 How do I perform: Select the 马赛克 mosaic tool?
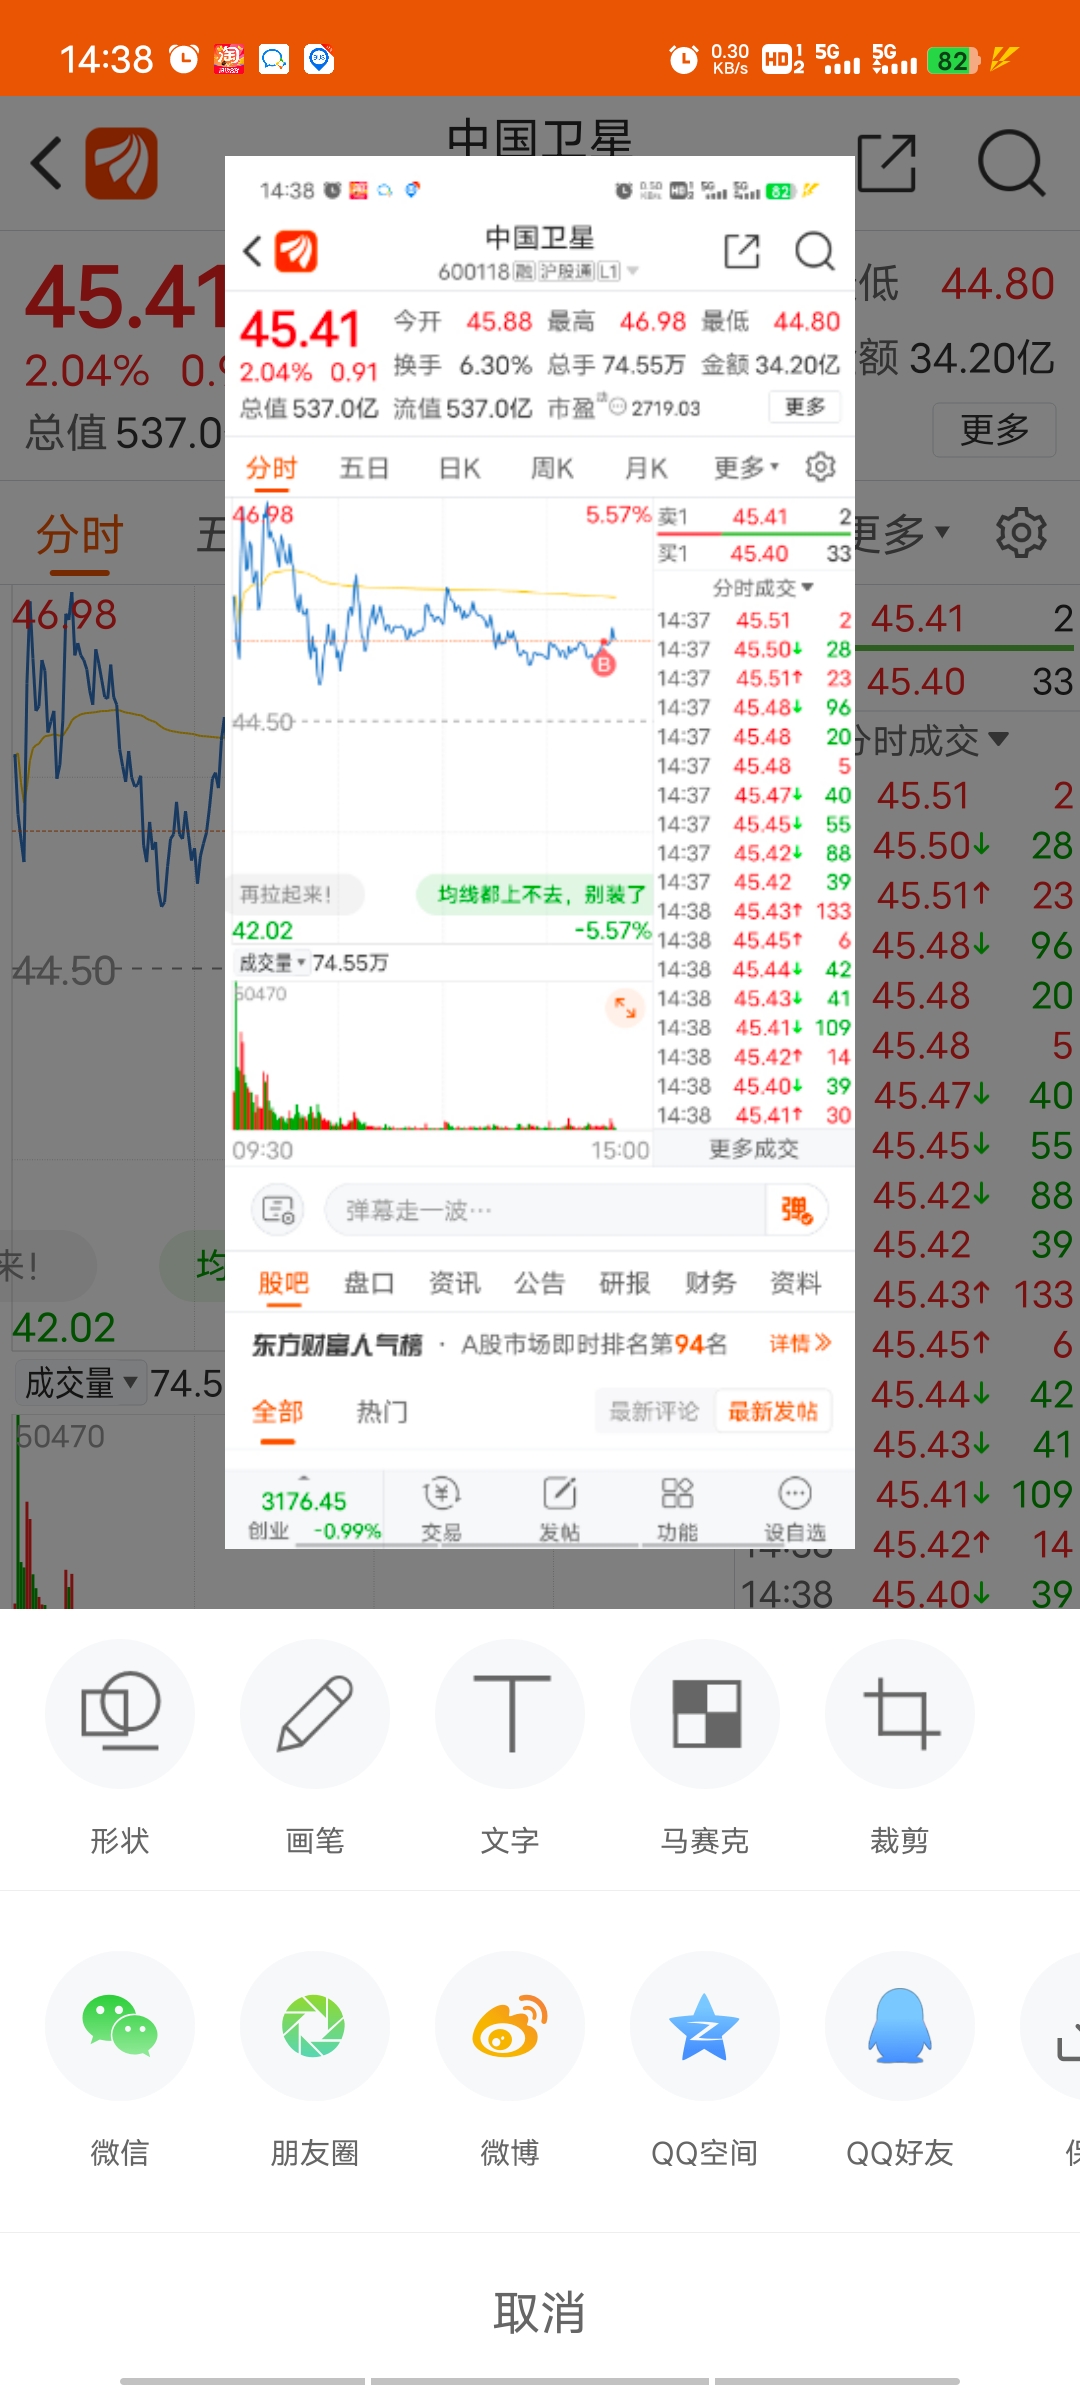point(705,1713)
